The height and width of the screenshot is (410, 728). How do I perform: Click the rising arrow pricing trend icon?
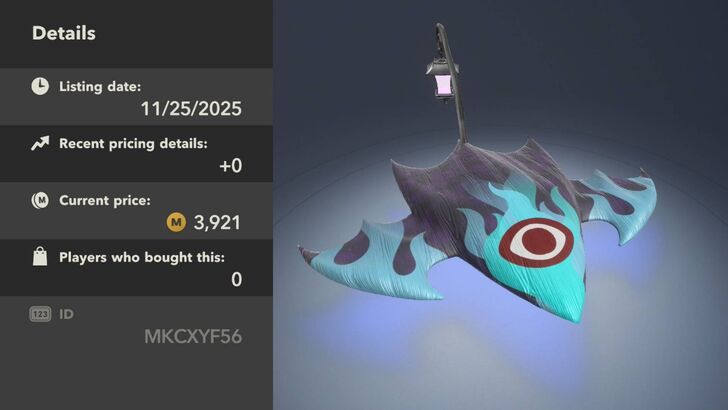click(x=40, y=143)
